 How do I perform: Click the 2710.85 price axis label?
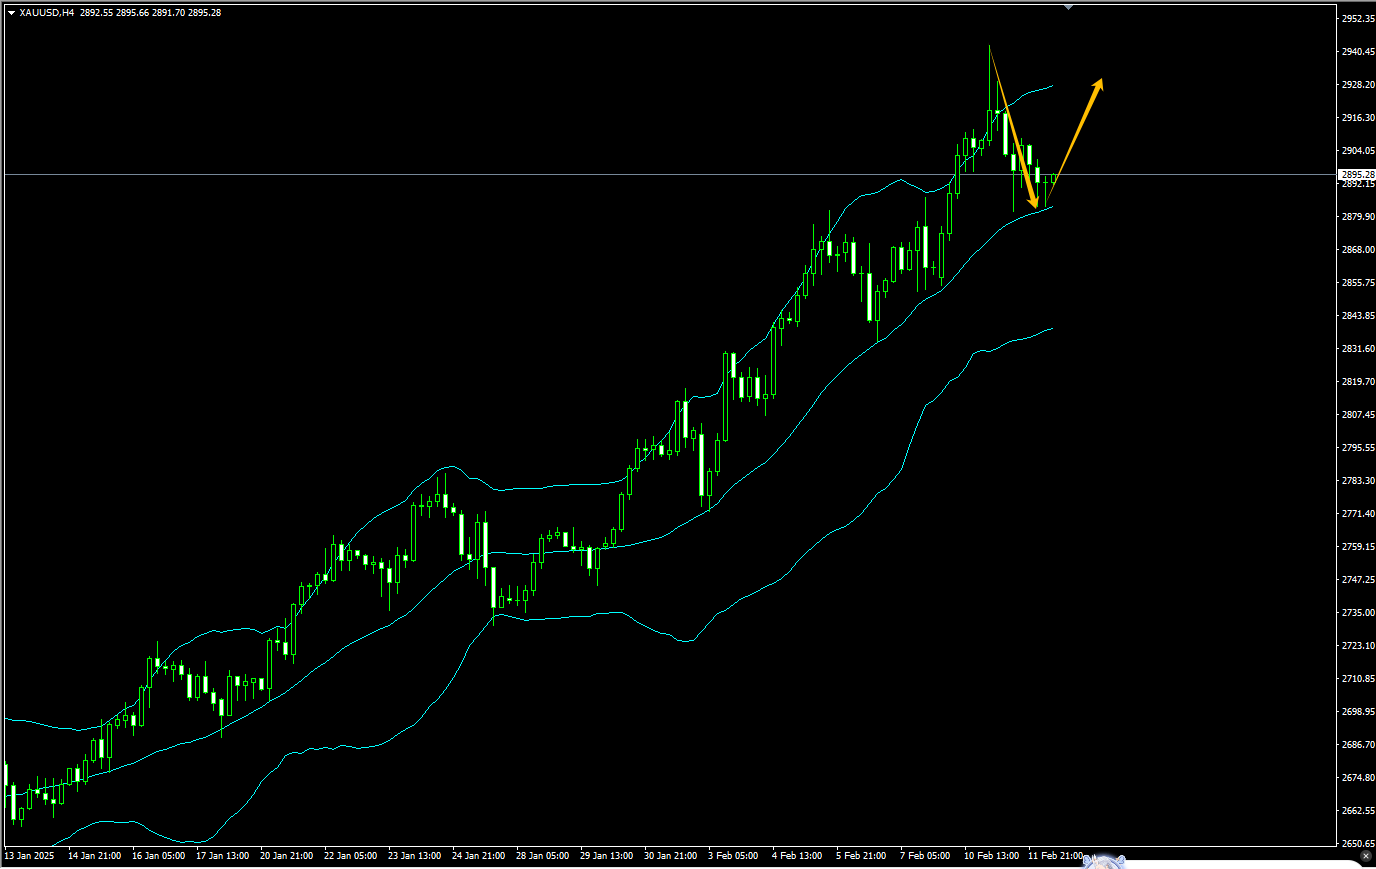click(x=1357, y=679)
